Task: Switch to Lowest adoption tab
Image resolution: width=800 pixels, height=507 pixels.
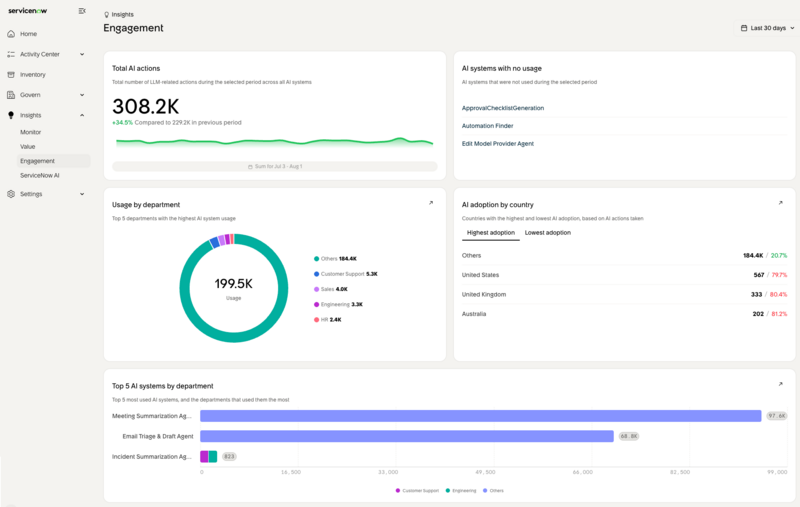Action: point(547,233)
